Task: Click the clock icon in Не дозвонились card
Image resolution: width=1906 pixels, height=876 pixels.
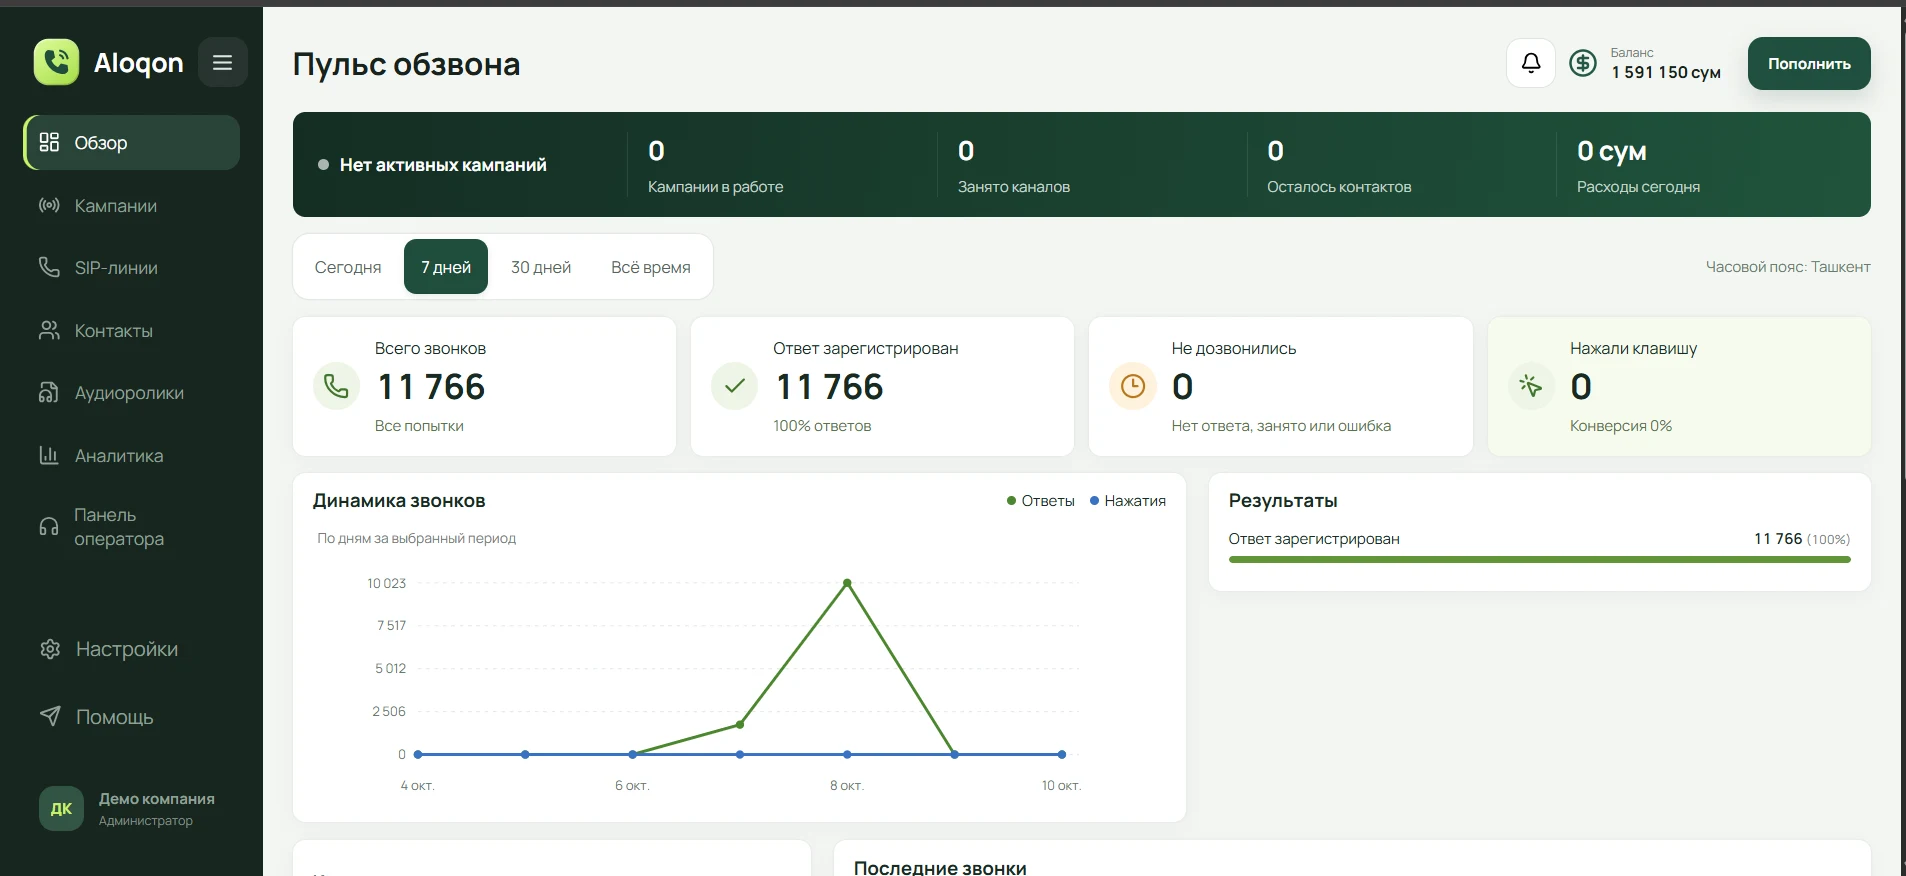Action: tap(1132, 386)
